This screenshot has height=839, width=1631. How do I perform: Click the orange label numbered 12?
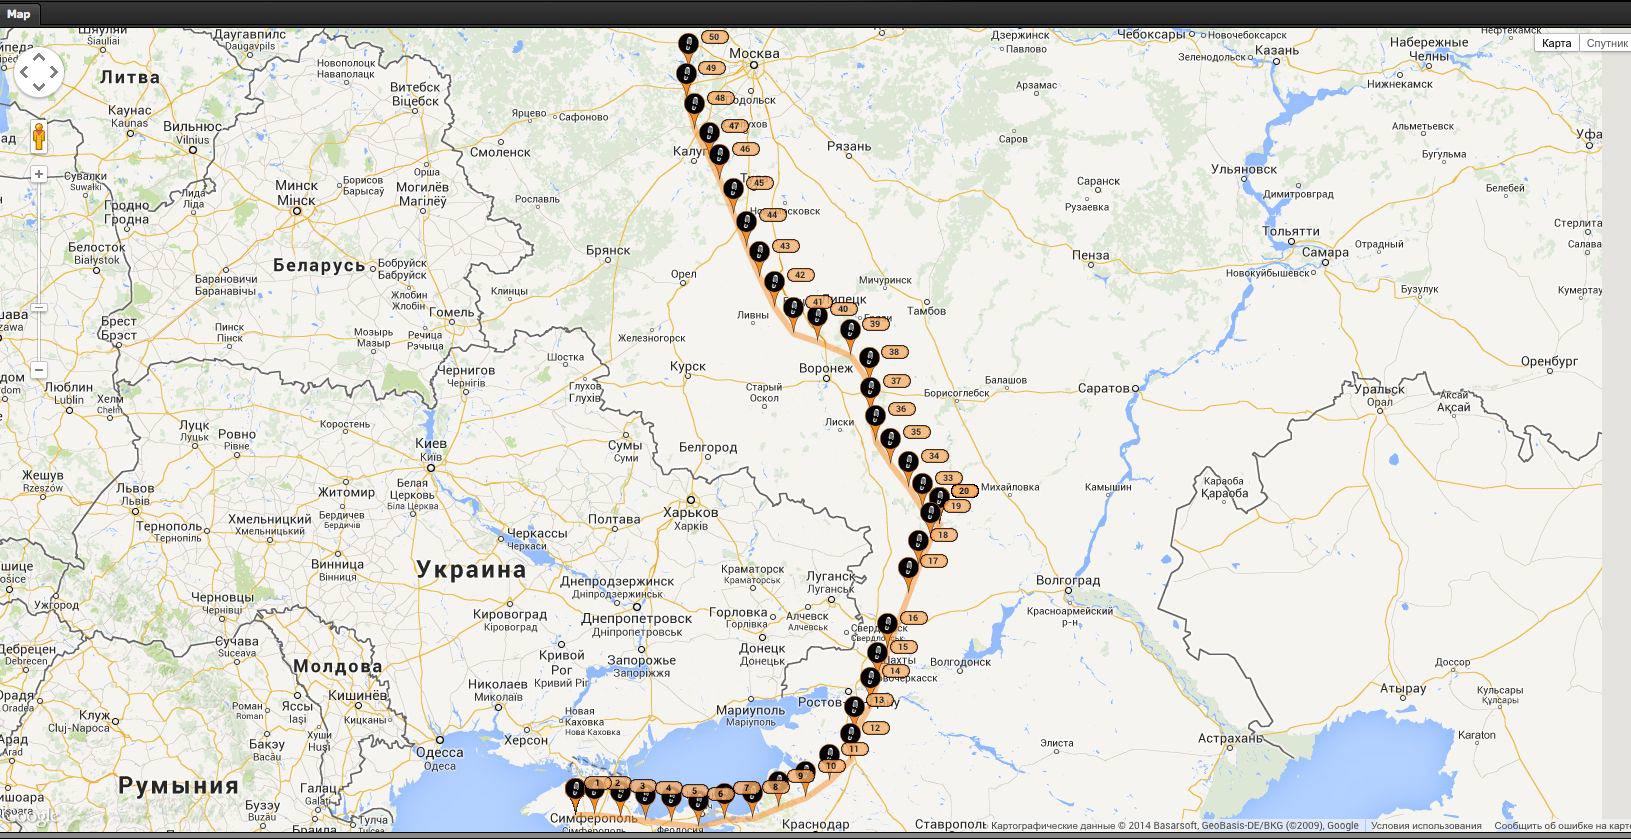click(x=875, y=728)
